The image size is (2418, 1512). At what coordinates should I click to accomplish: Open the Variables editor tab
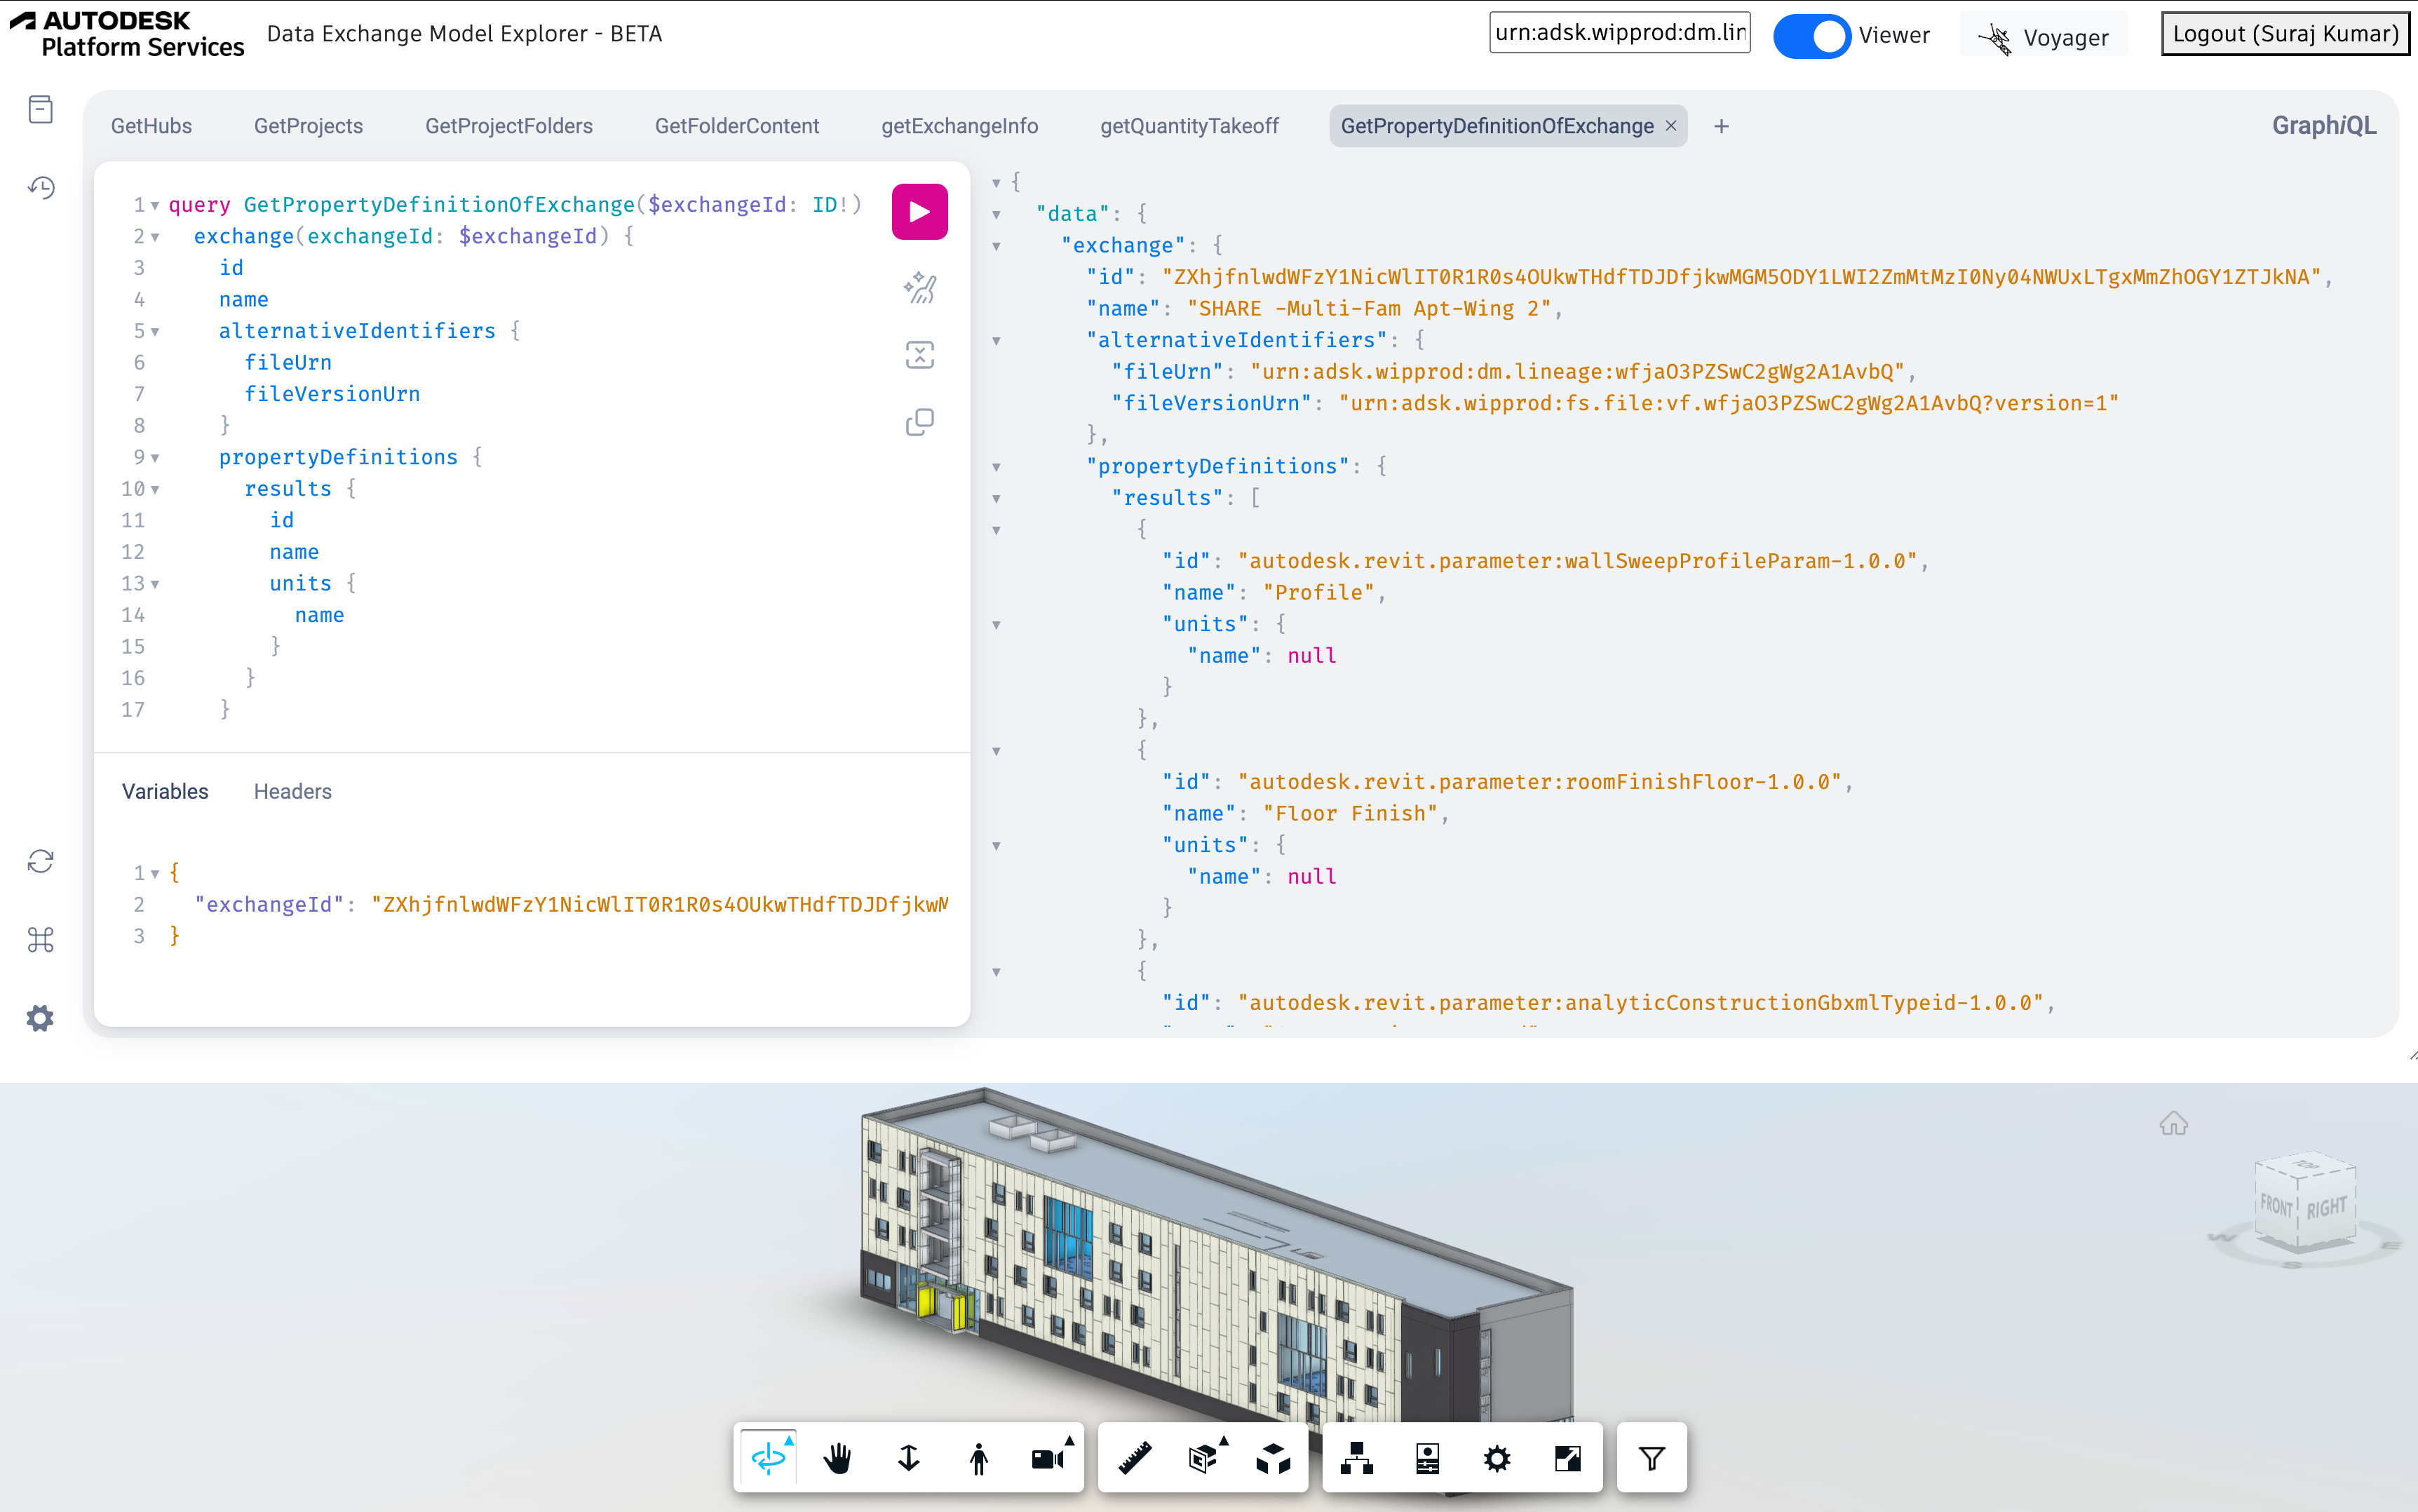pos(165,791)
